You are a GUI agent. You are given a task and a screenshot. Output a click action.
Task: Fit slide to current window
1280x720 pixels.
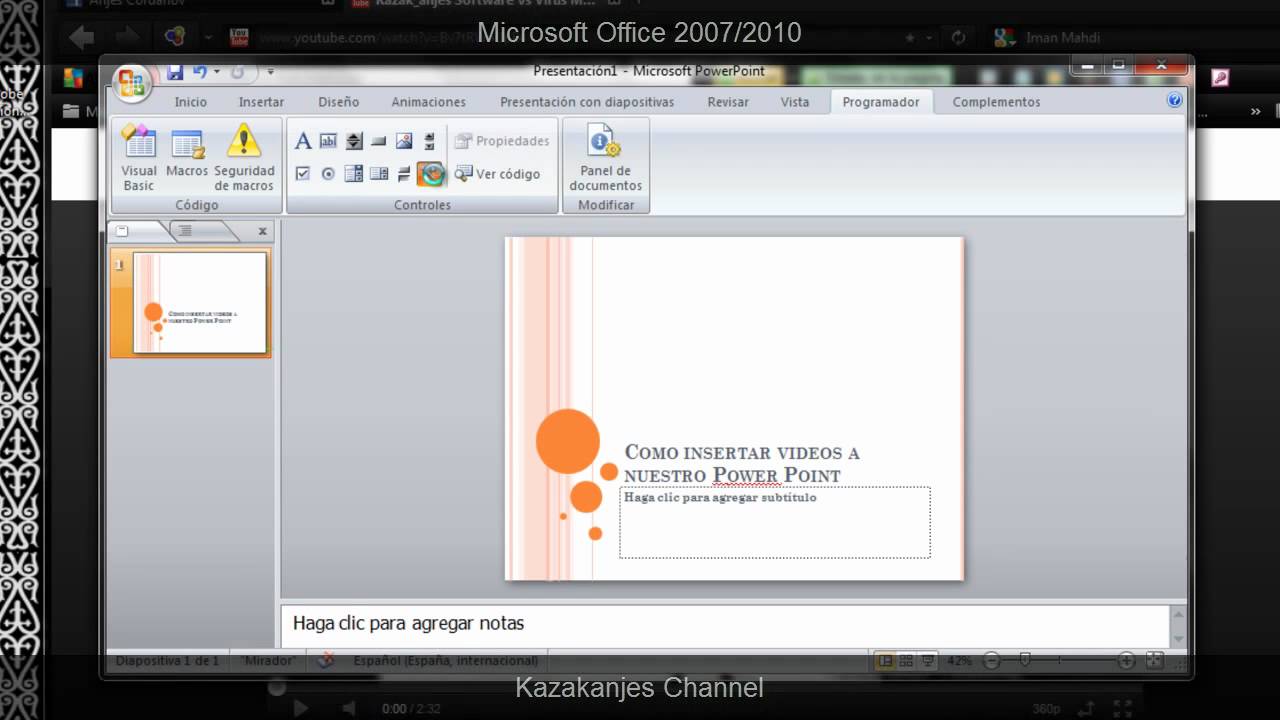[1155, 660]
